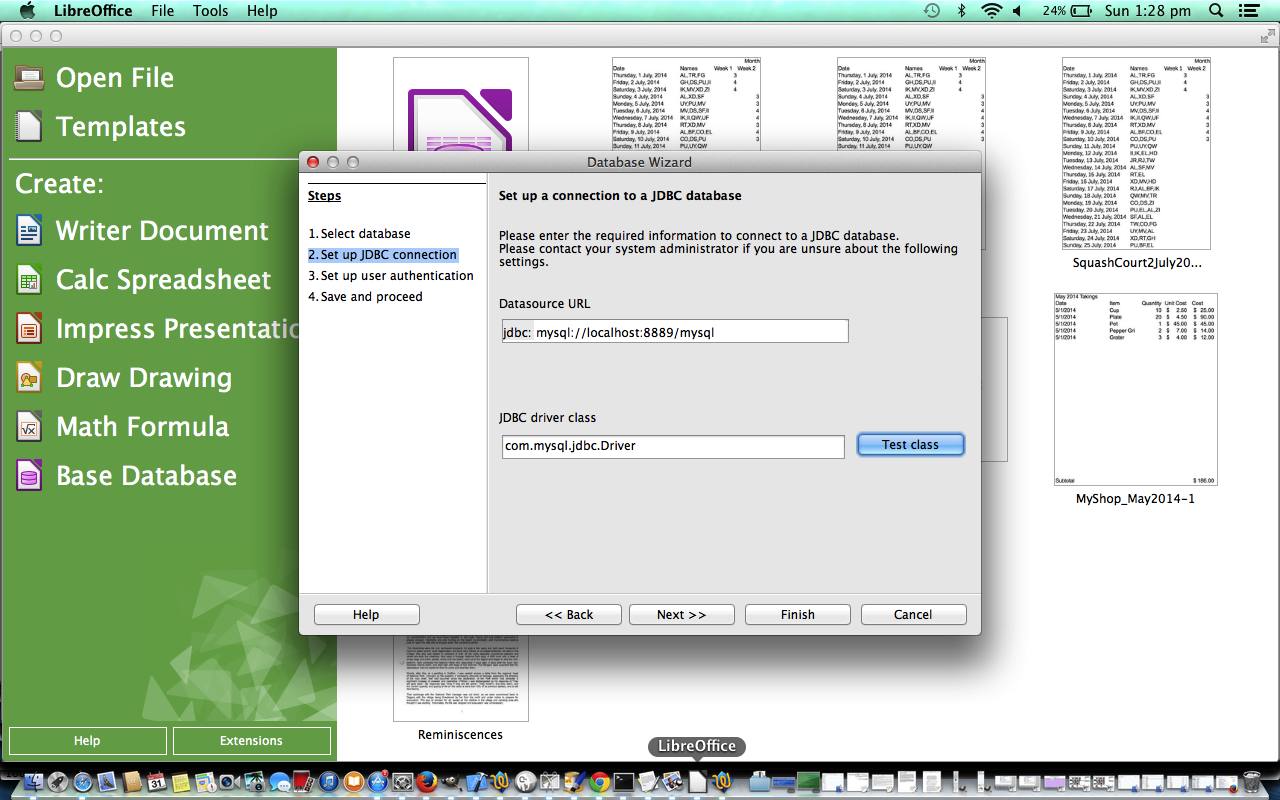Select step 4 Save and proceed

pos(365,297)
